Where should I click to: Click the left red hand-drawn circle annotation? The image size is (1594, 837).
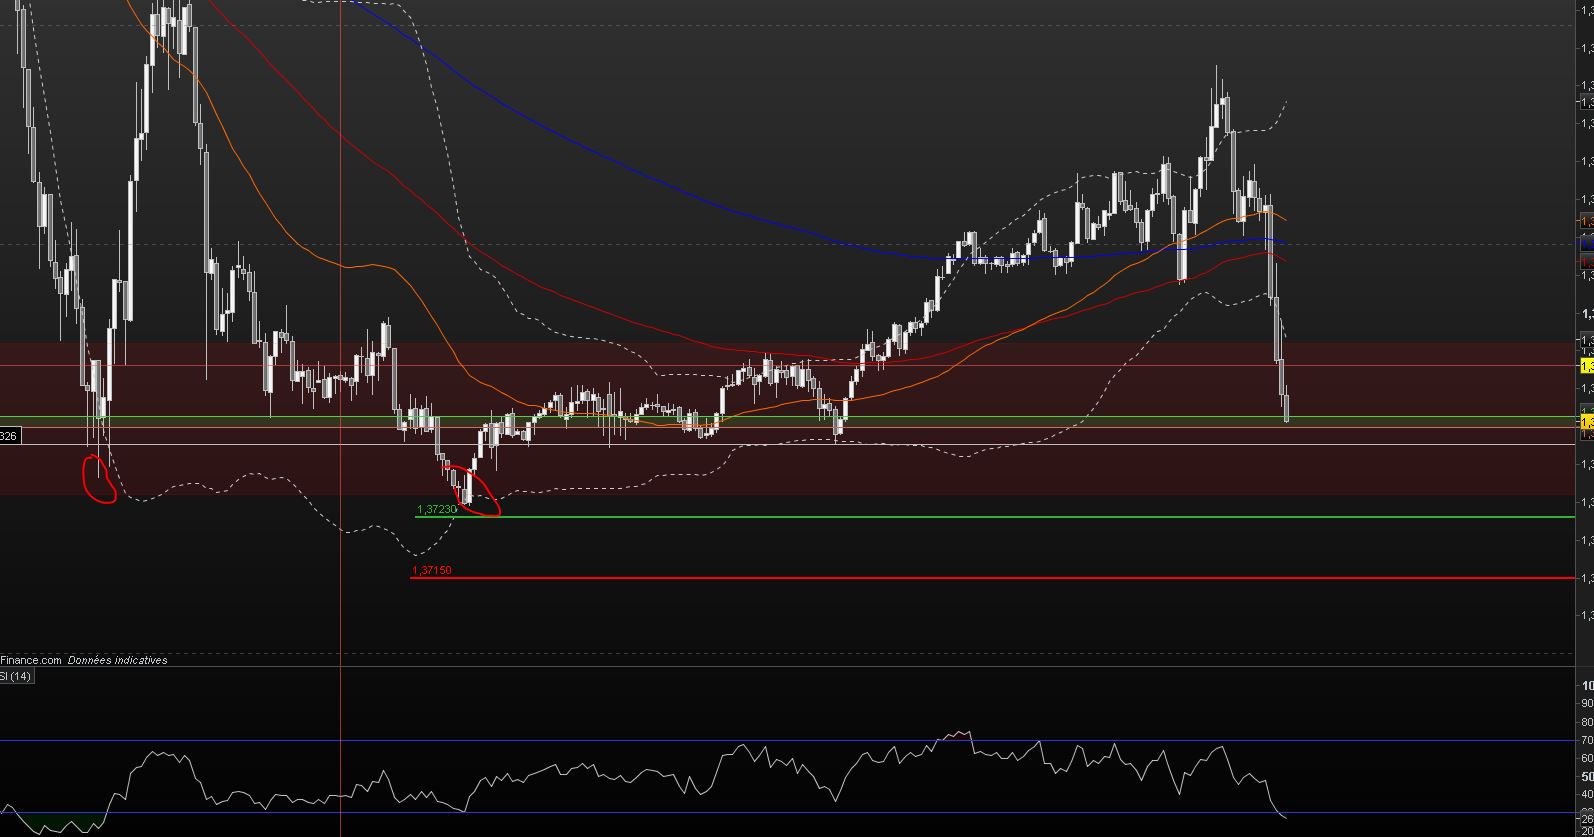(x=99, y=478)
